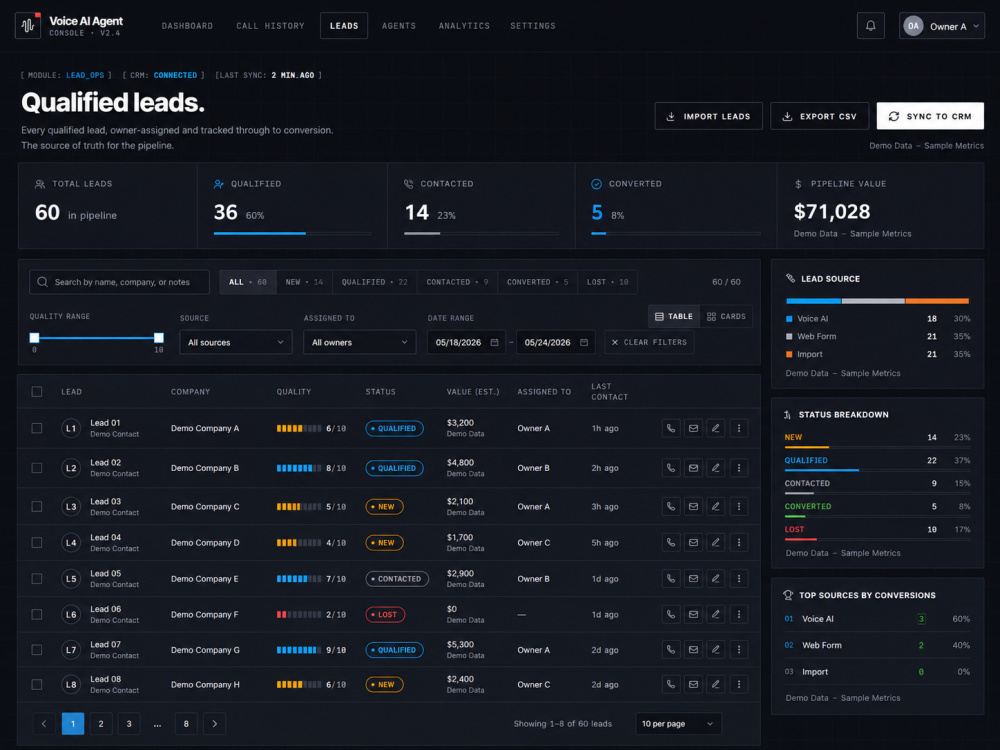
Task: Click the Import Leads button
Action: 708,116
